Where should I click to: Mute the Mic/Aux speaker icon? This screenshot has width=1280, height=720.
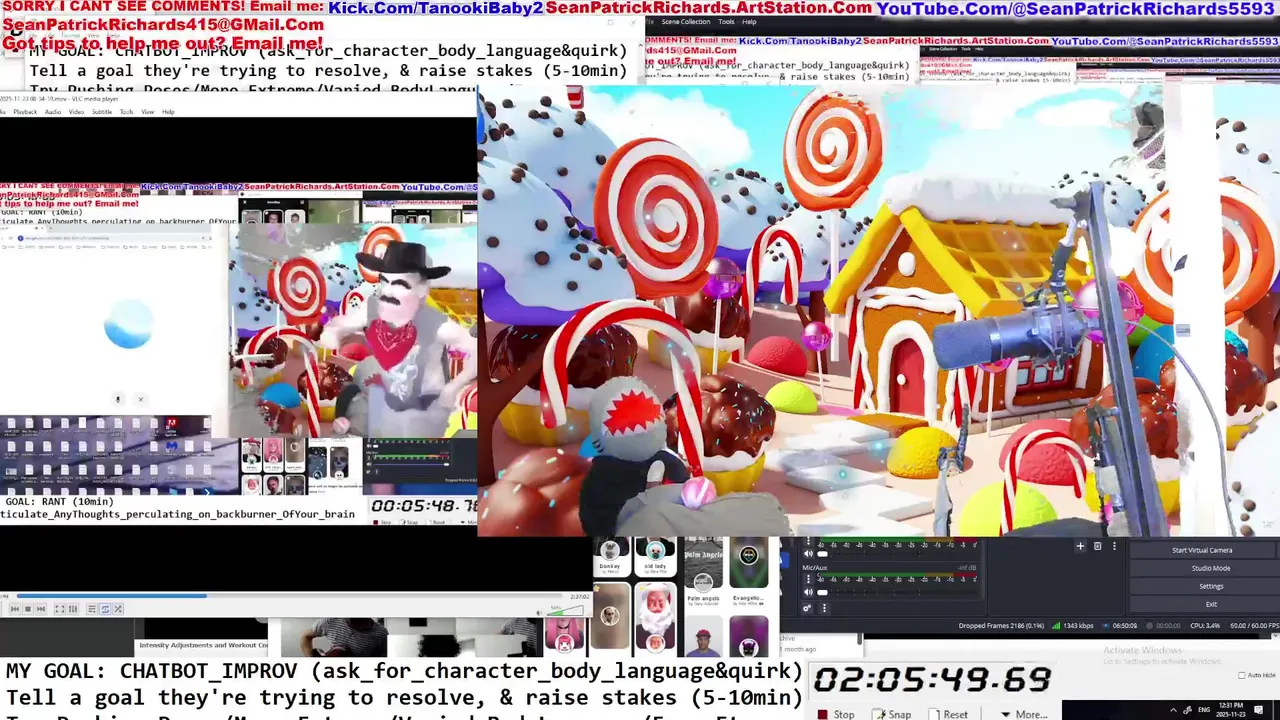[809, 592]
